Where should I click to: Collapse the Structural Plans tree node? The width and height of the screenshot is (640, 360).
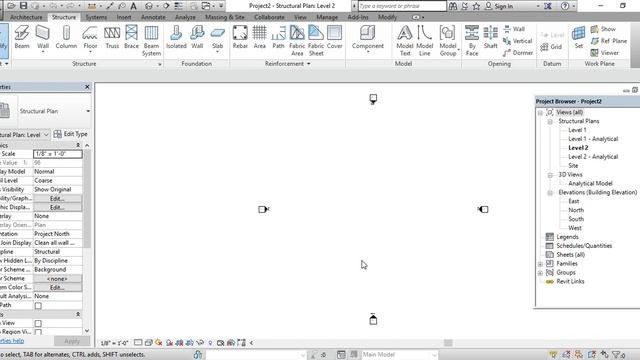(x=550, y=122)
